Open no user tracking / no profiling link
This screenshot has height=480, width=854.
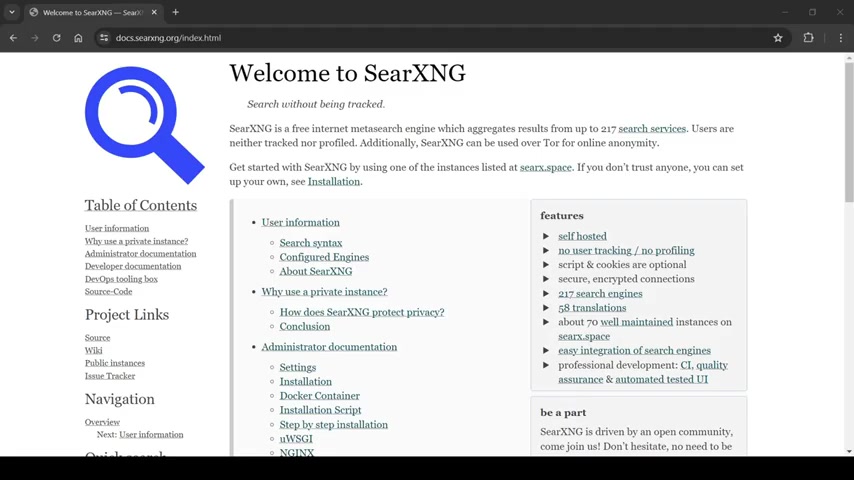[x=626, y=250]
